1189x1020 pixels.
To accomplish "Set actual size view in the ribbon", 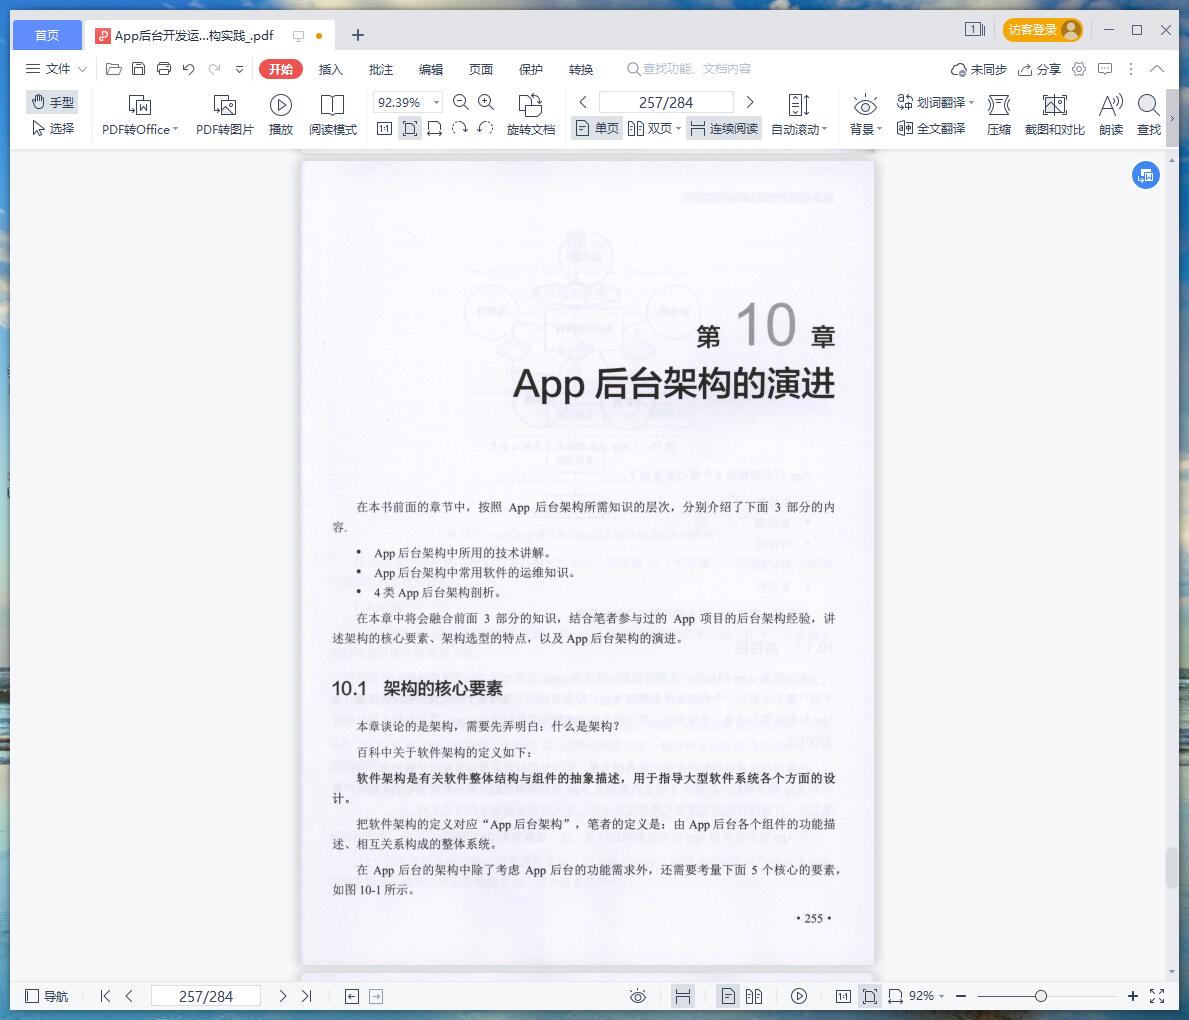I will point(384,129).
